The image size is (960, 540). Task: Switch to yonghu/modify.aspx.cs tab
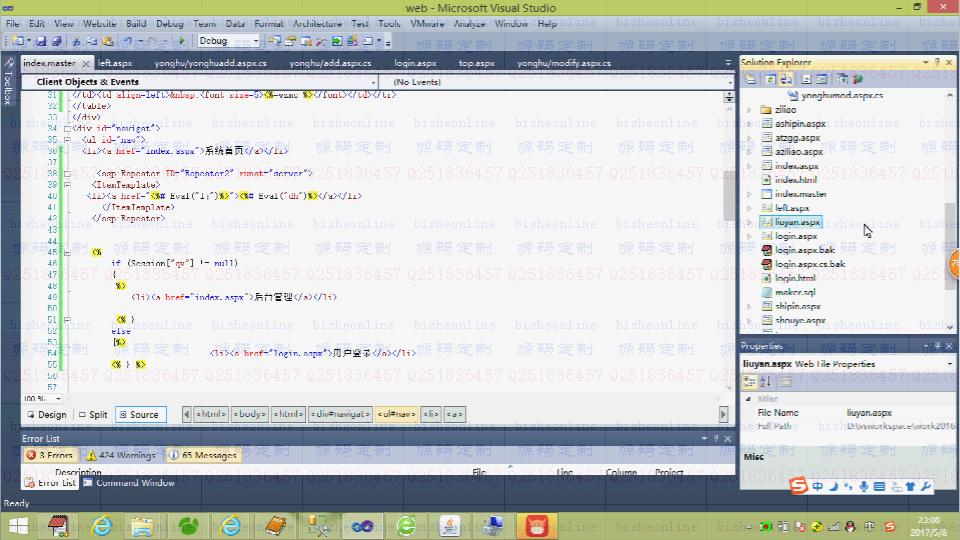point(564,63)
